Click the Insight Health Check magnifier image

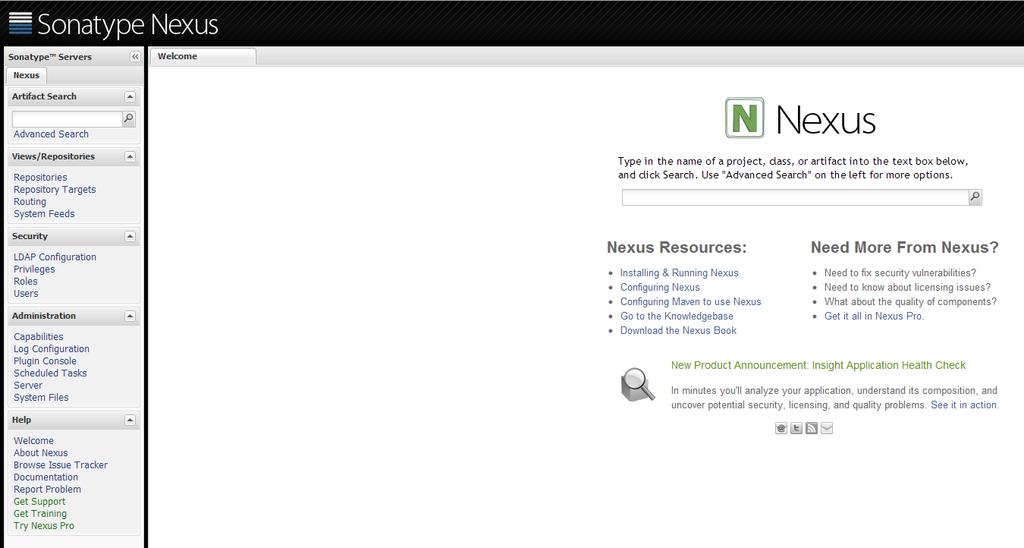[637, 384]
